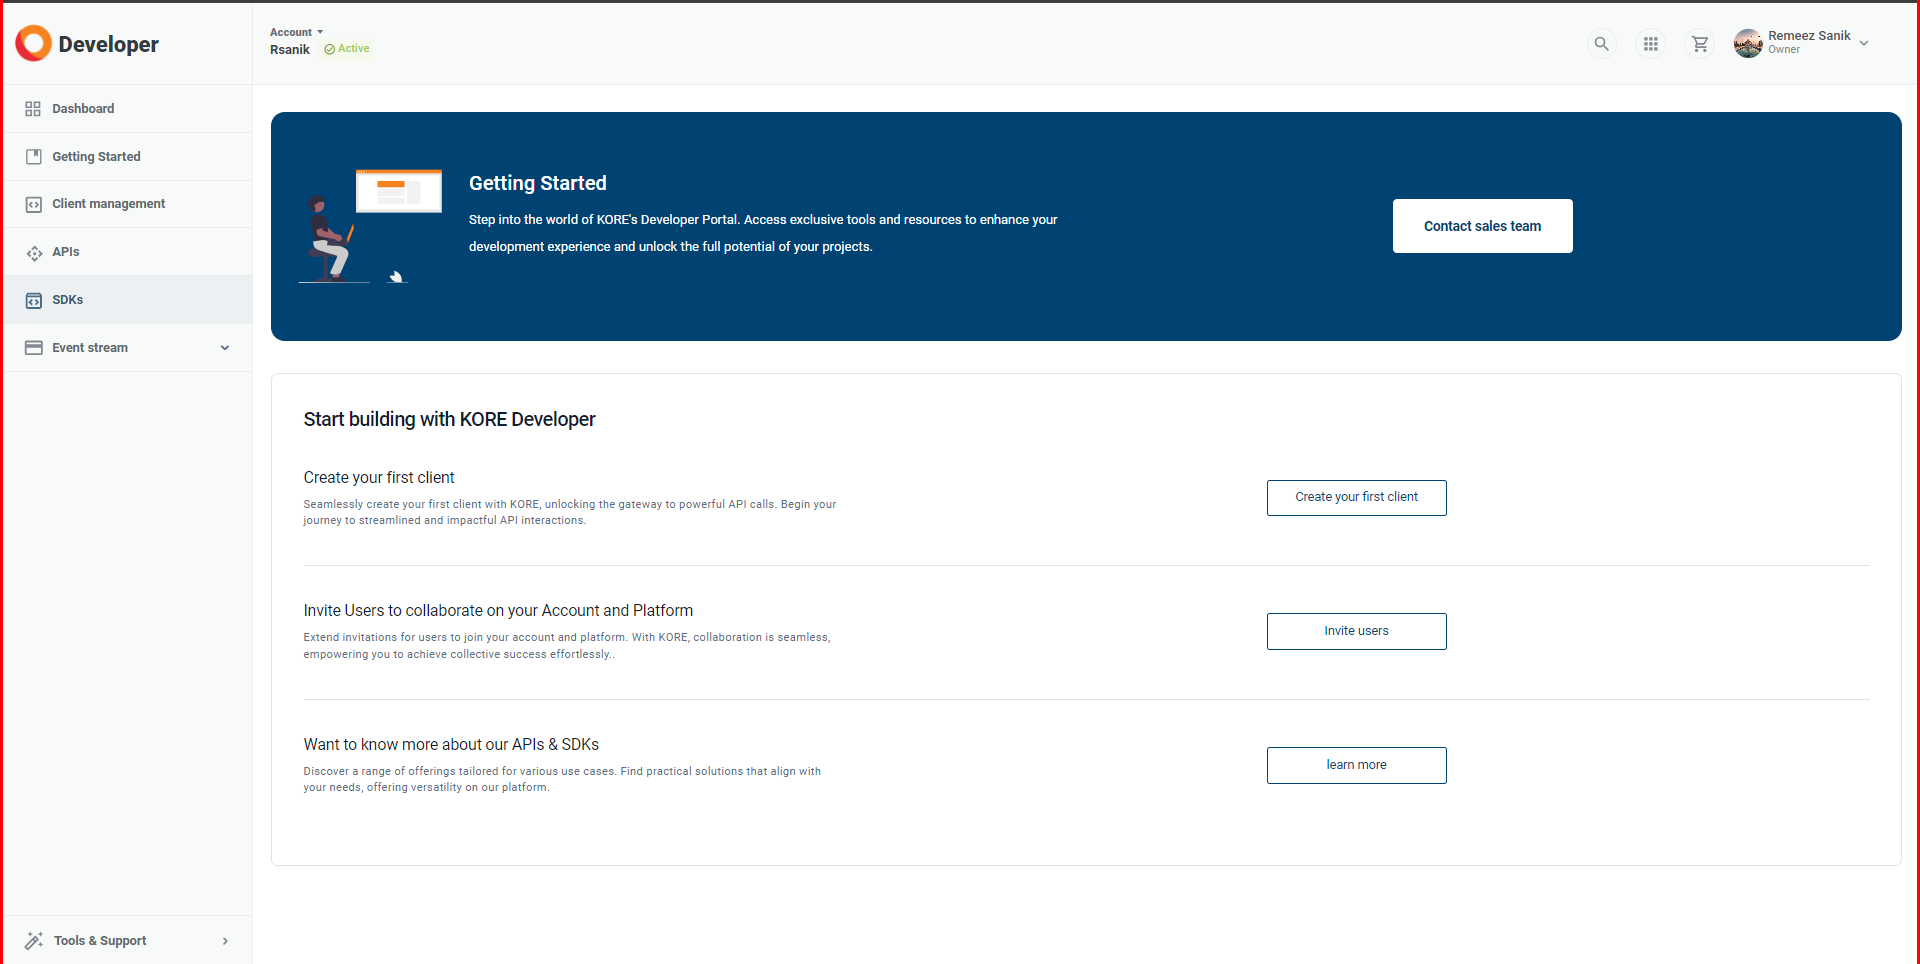Open the apps grid launcher
This screenshot has height=964, width=1920.
pyautogui.click(x=1650, y=44)
